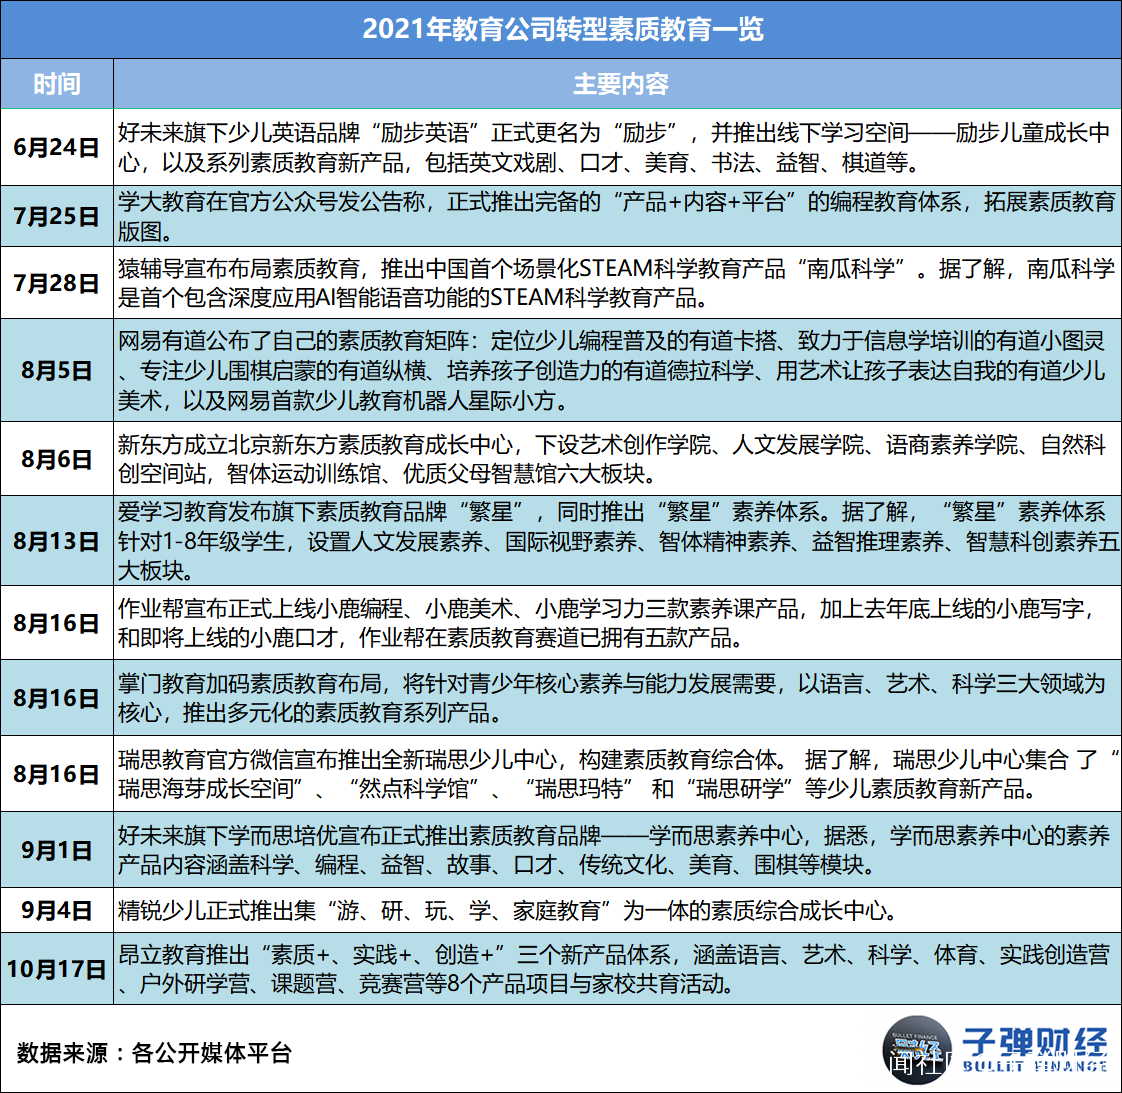Click the 8月13日 date cell
Screen dimensions: 1122x1093
[57, 541]
